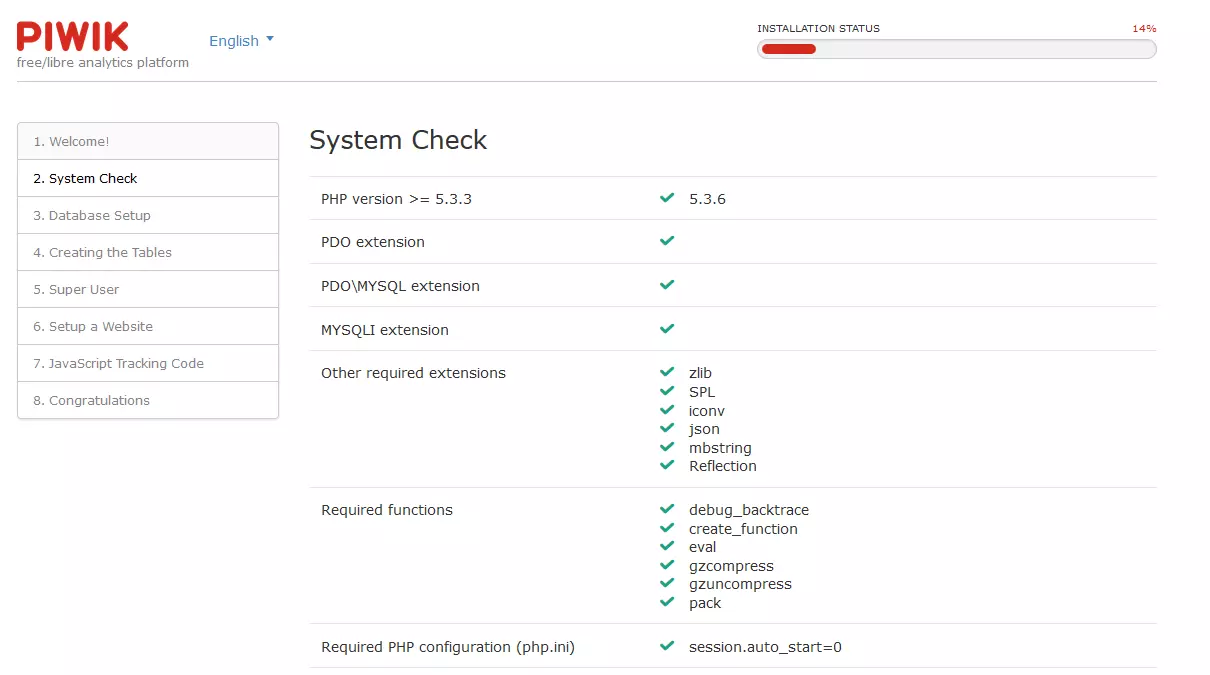Image resolution: width=1210 pixels, height=675 pixels.
Task: Open the 6. Setup a Website step
Action: point(148,326)
